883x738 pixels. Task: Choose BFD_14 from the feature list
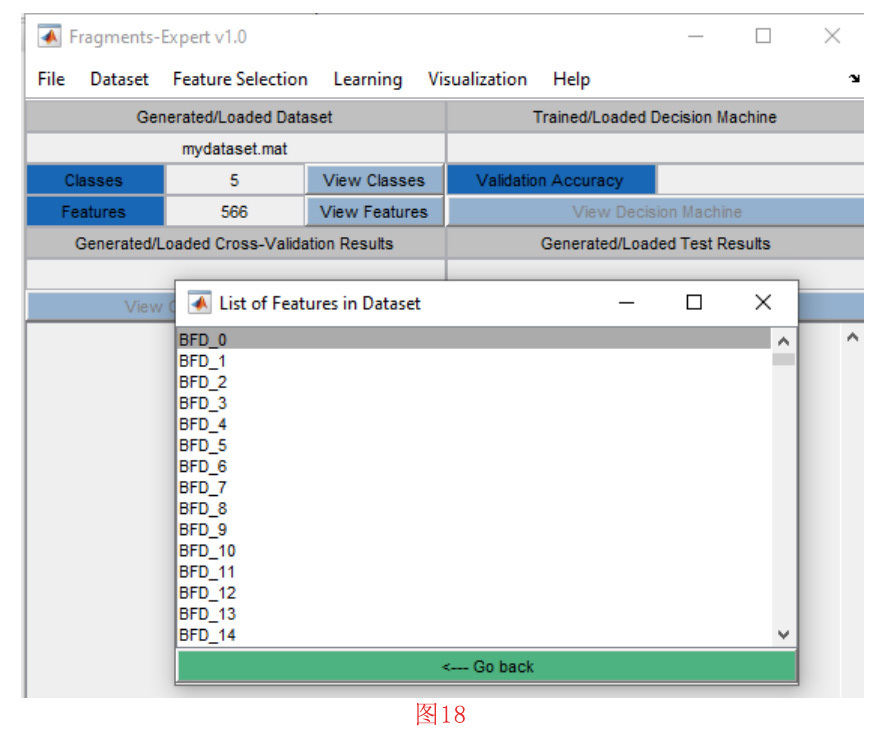[207, 635]
